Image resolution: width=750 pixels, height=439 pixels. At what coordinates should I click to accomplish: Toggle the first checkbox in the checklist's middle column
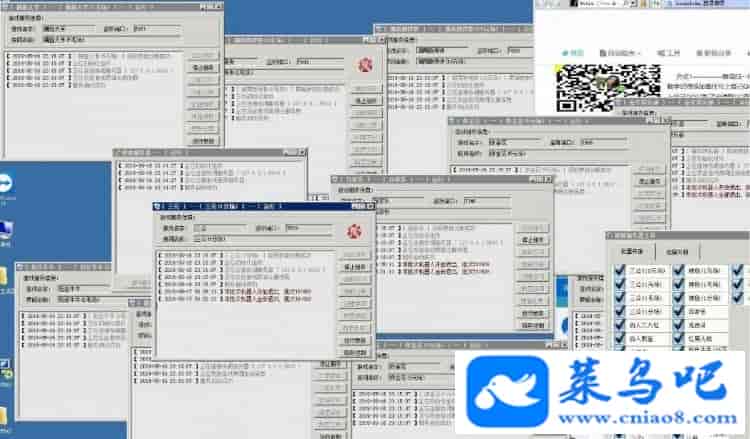(678, 270)
